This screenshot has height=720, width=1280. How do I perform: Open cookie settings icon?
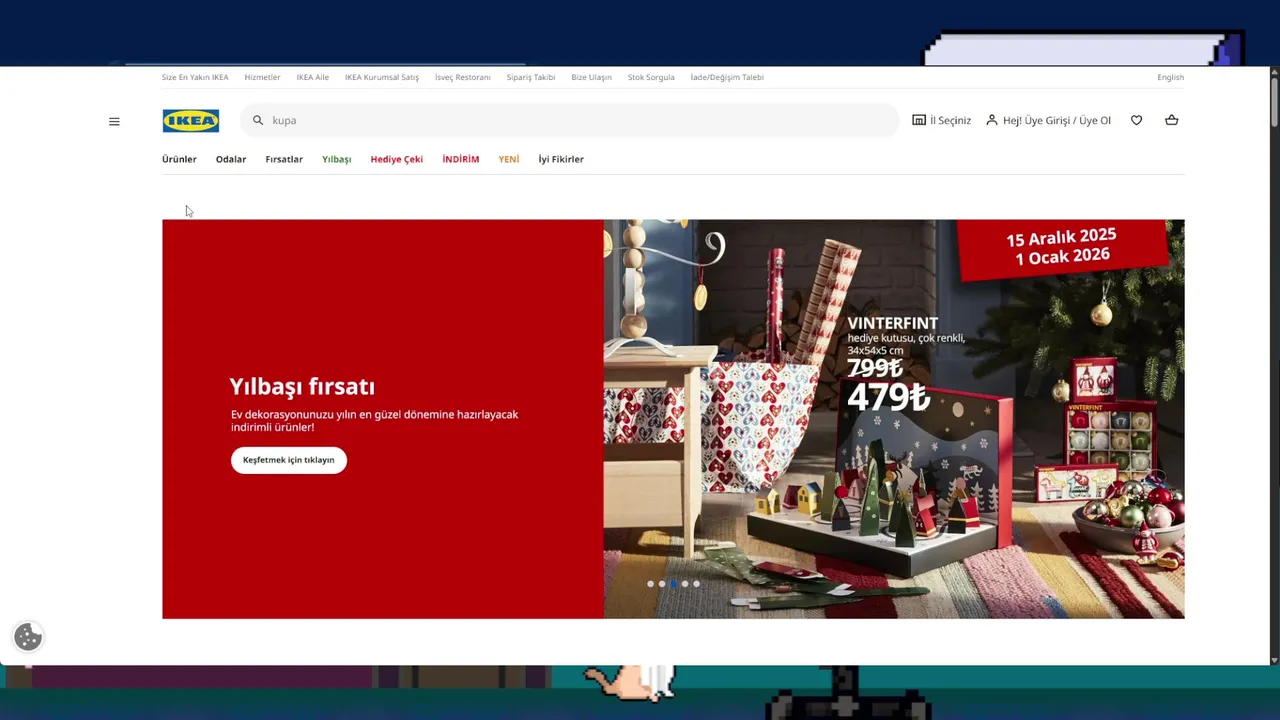coord(28,637)
